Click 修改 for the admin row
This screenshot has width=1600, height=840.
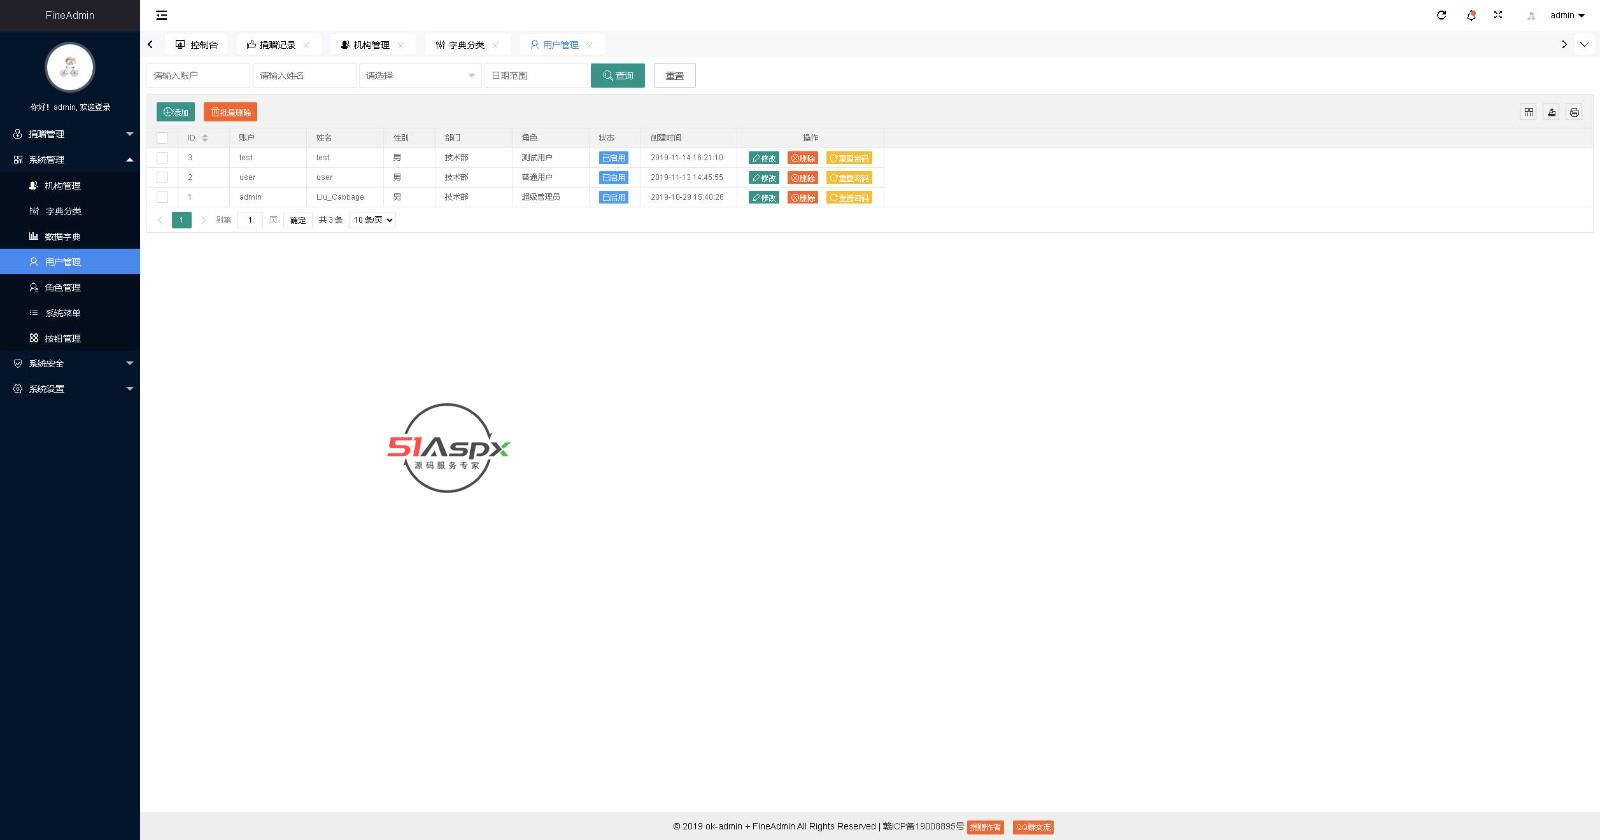[x=764, y=198]
